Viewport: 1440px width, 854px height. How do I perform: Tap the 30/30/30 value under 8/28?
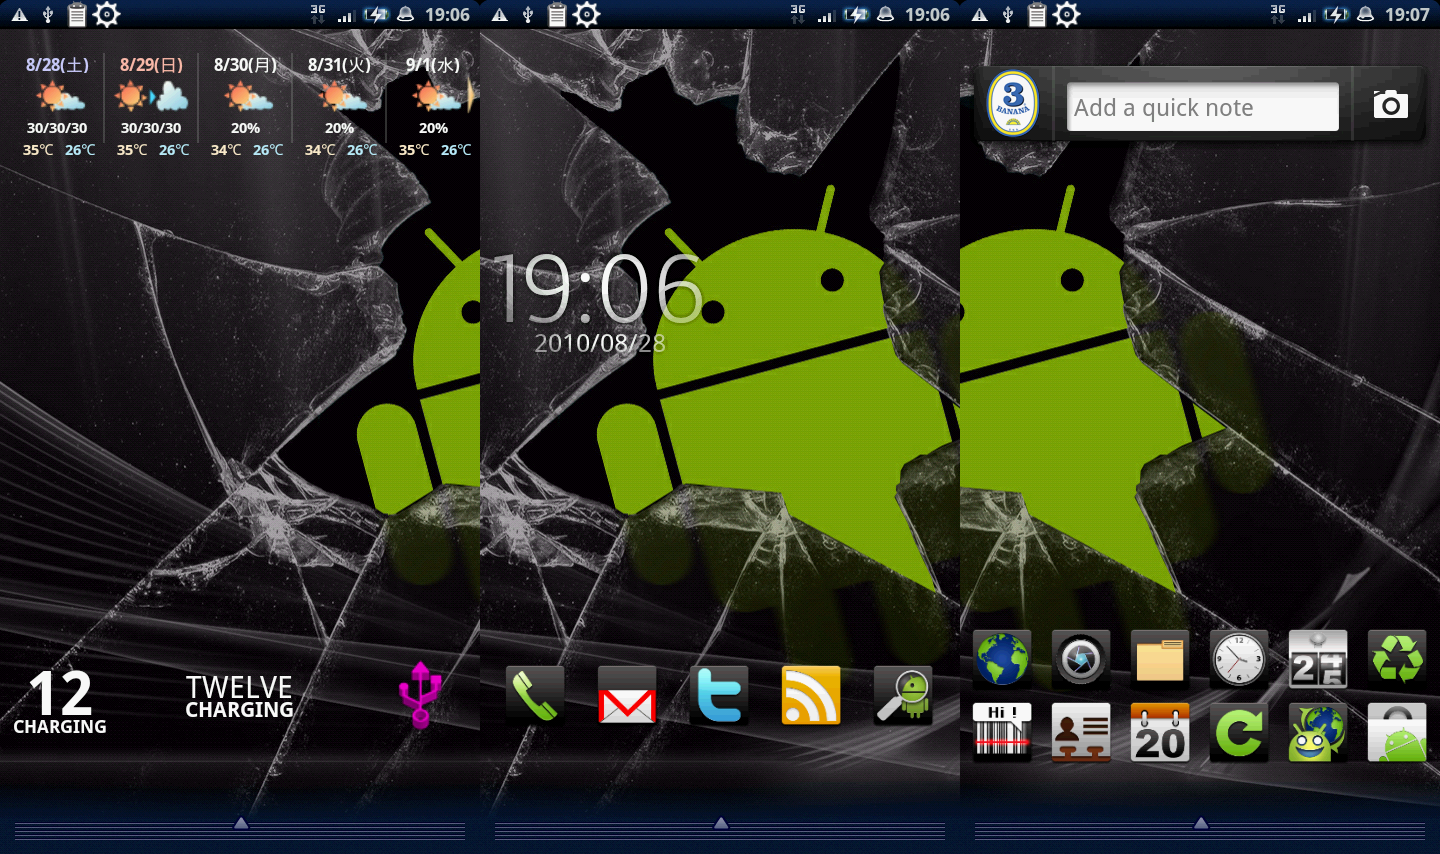[57, 128]
